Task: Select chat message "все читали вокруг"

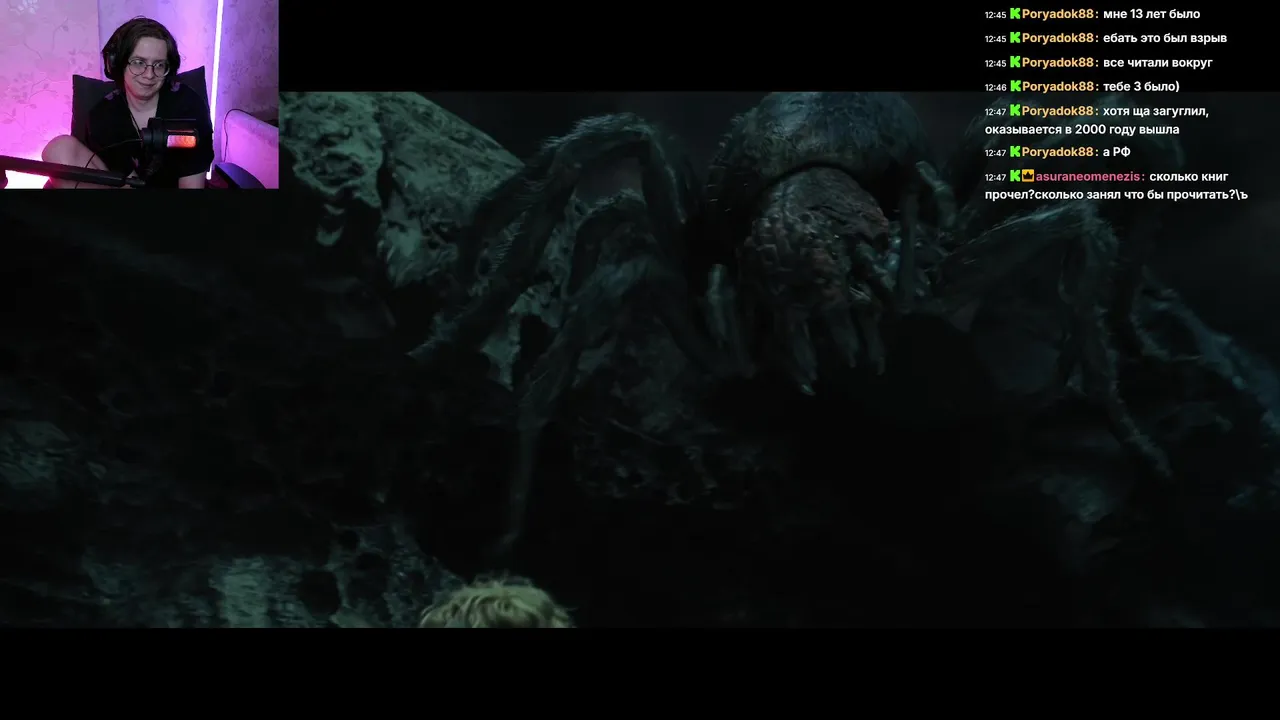Action: tap(1158, 63)
